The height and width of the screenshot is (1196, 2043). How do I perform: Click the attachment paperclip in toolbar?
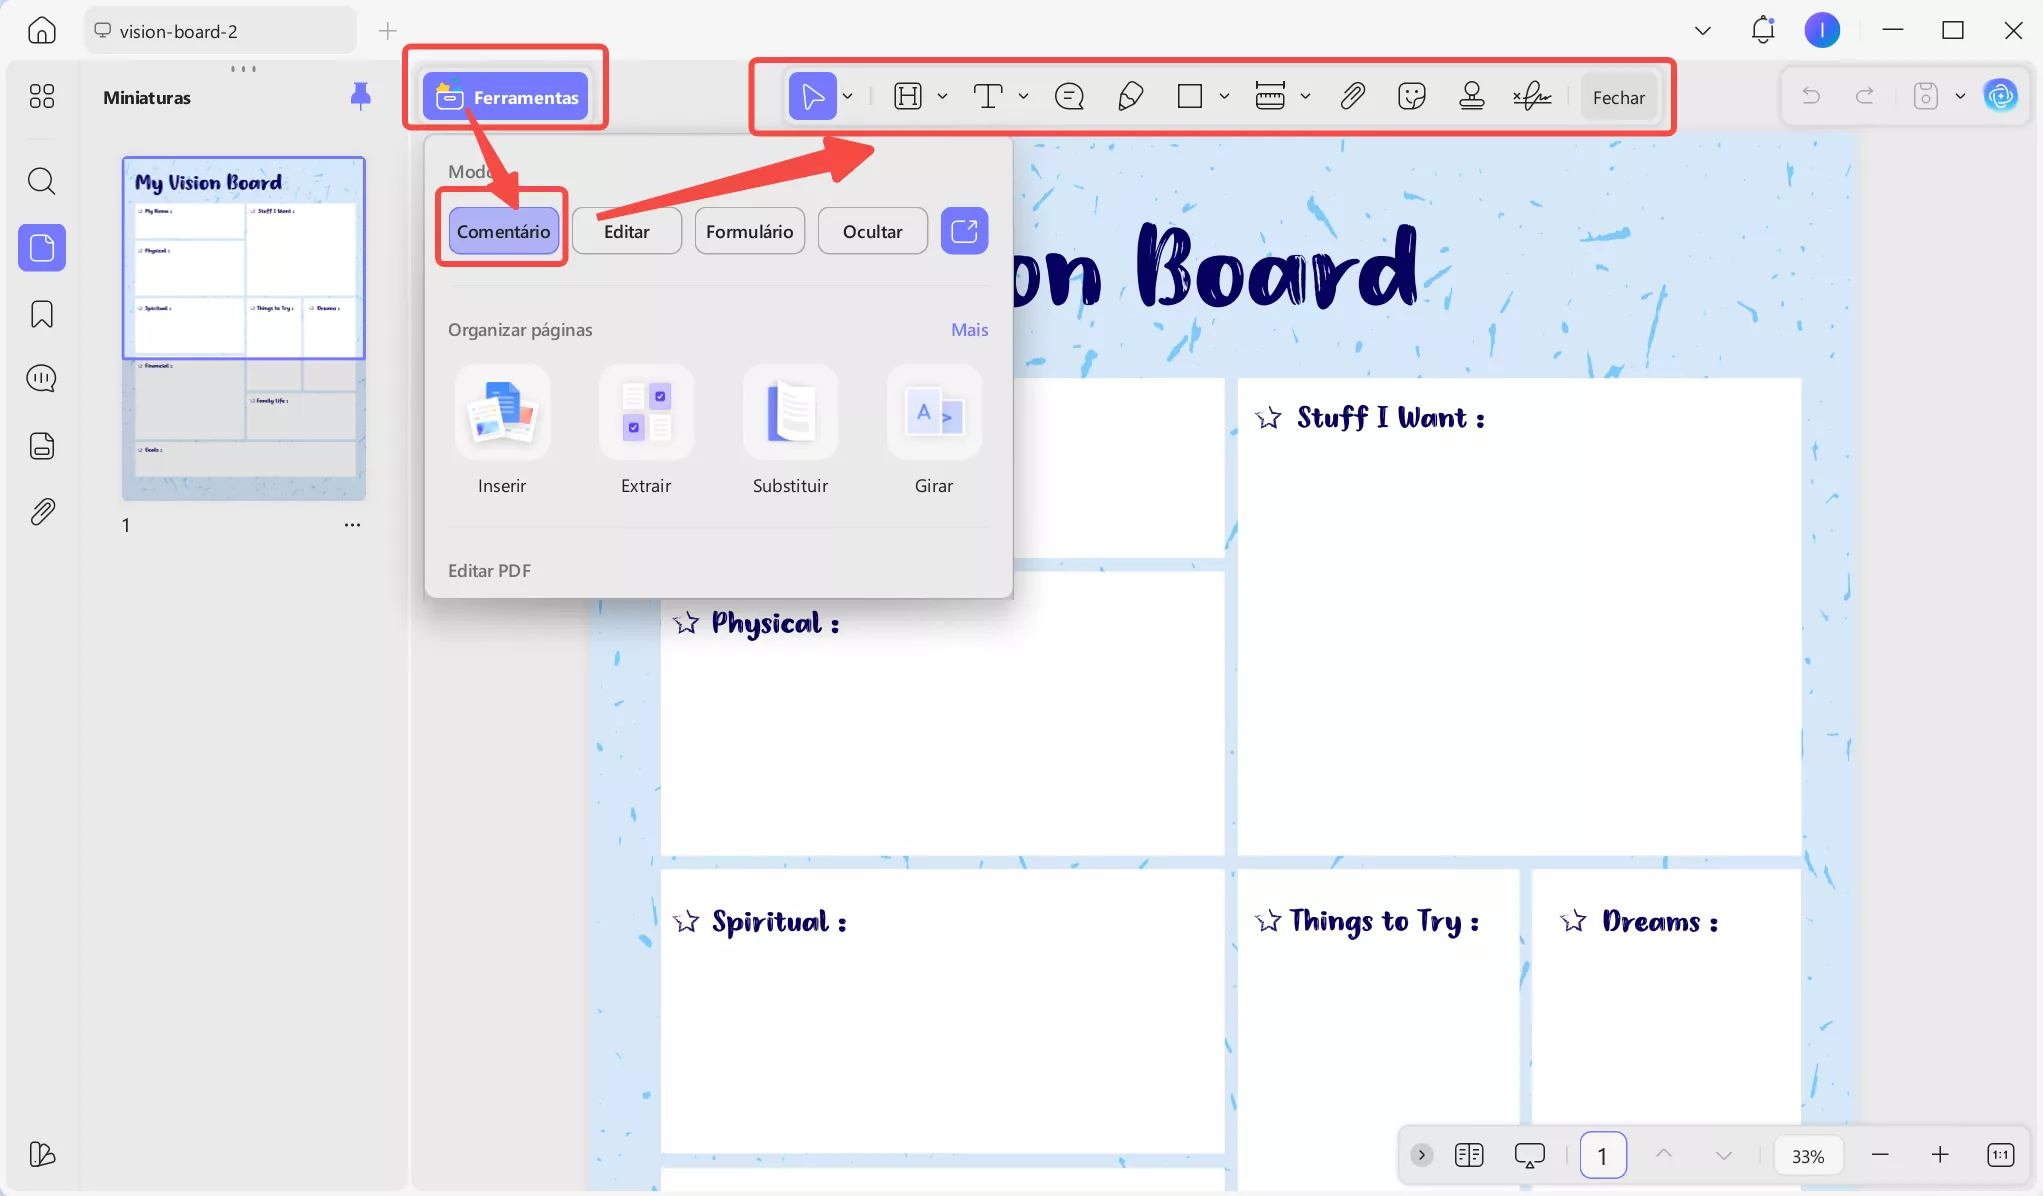1352,96
